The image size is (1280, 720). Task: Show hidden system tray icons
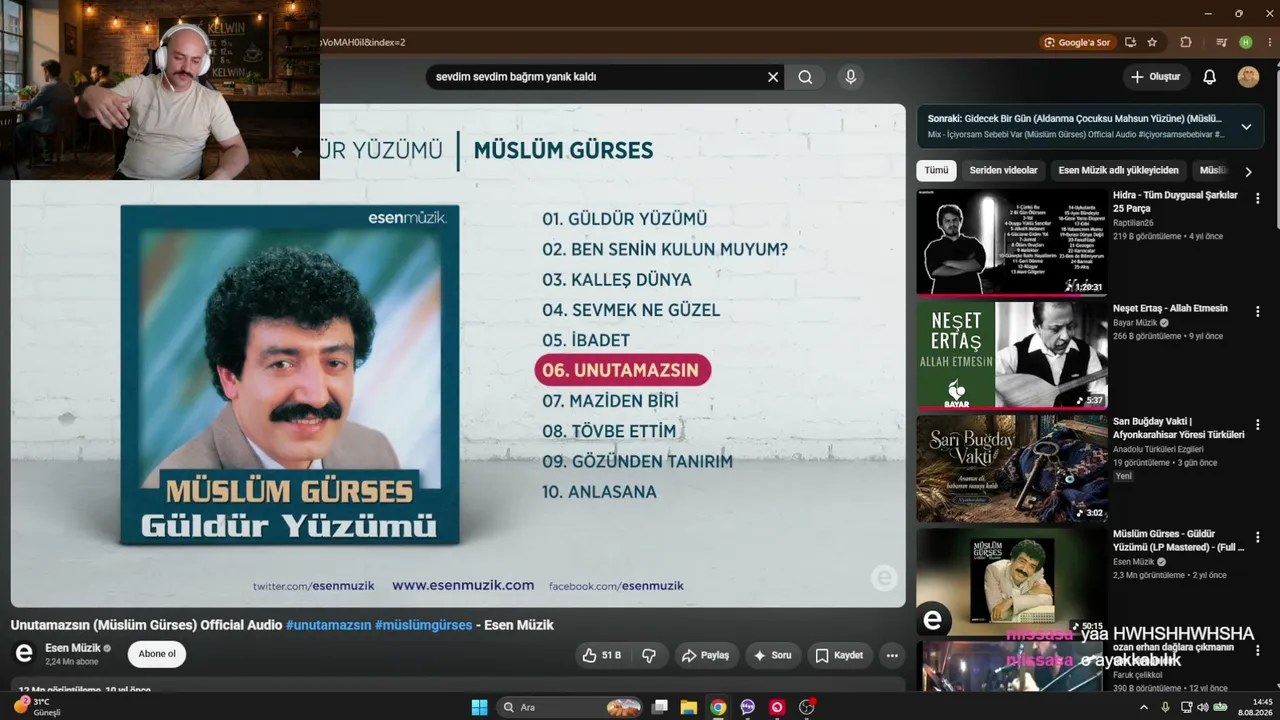pyautogui.click(x=1144, y=707)
